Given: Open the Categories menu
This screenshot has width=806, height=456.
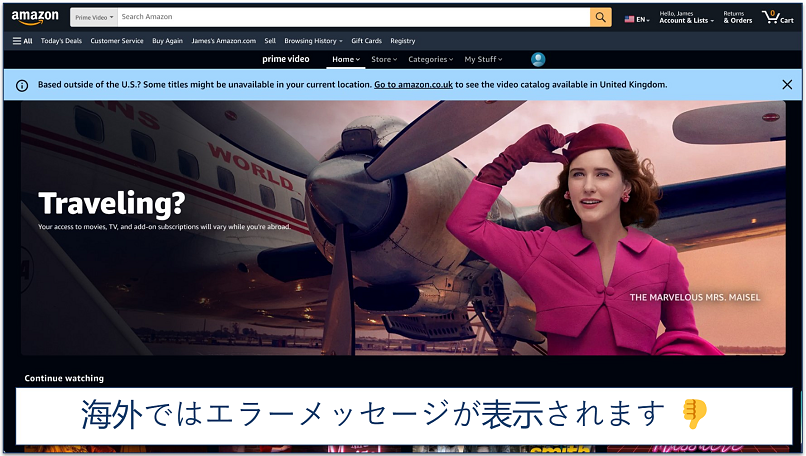Looking at the screenshot, I should pos(430,59).
